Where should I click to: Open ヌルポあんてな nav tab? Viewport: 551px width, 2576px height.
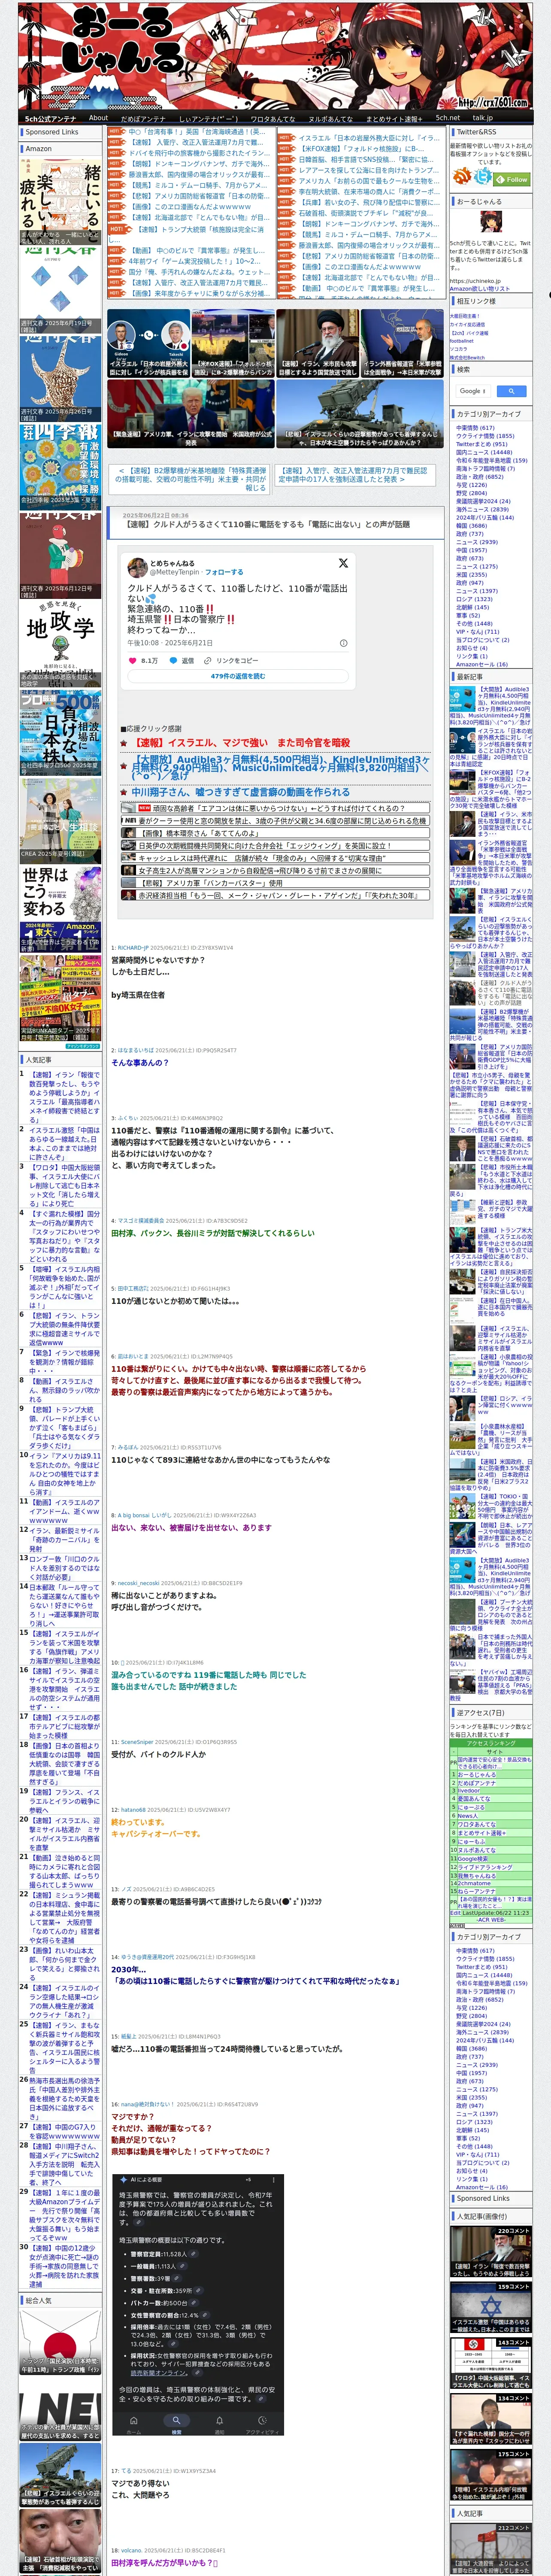pos(330,118)
